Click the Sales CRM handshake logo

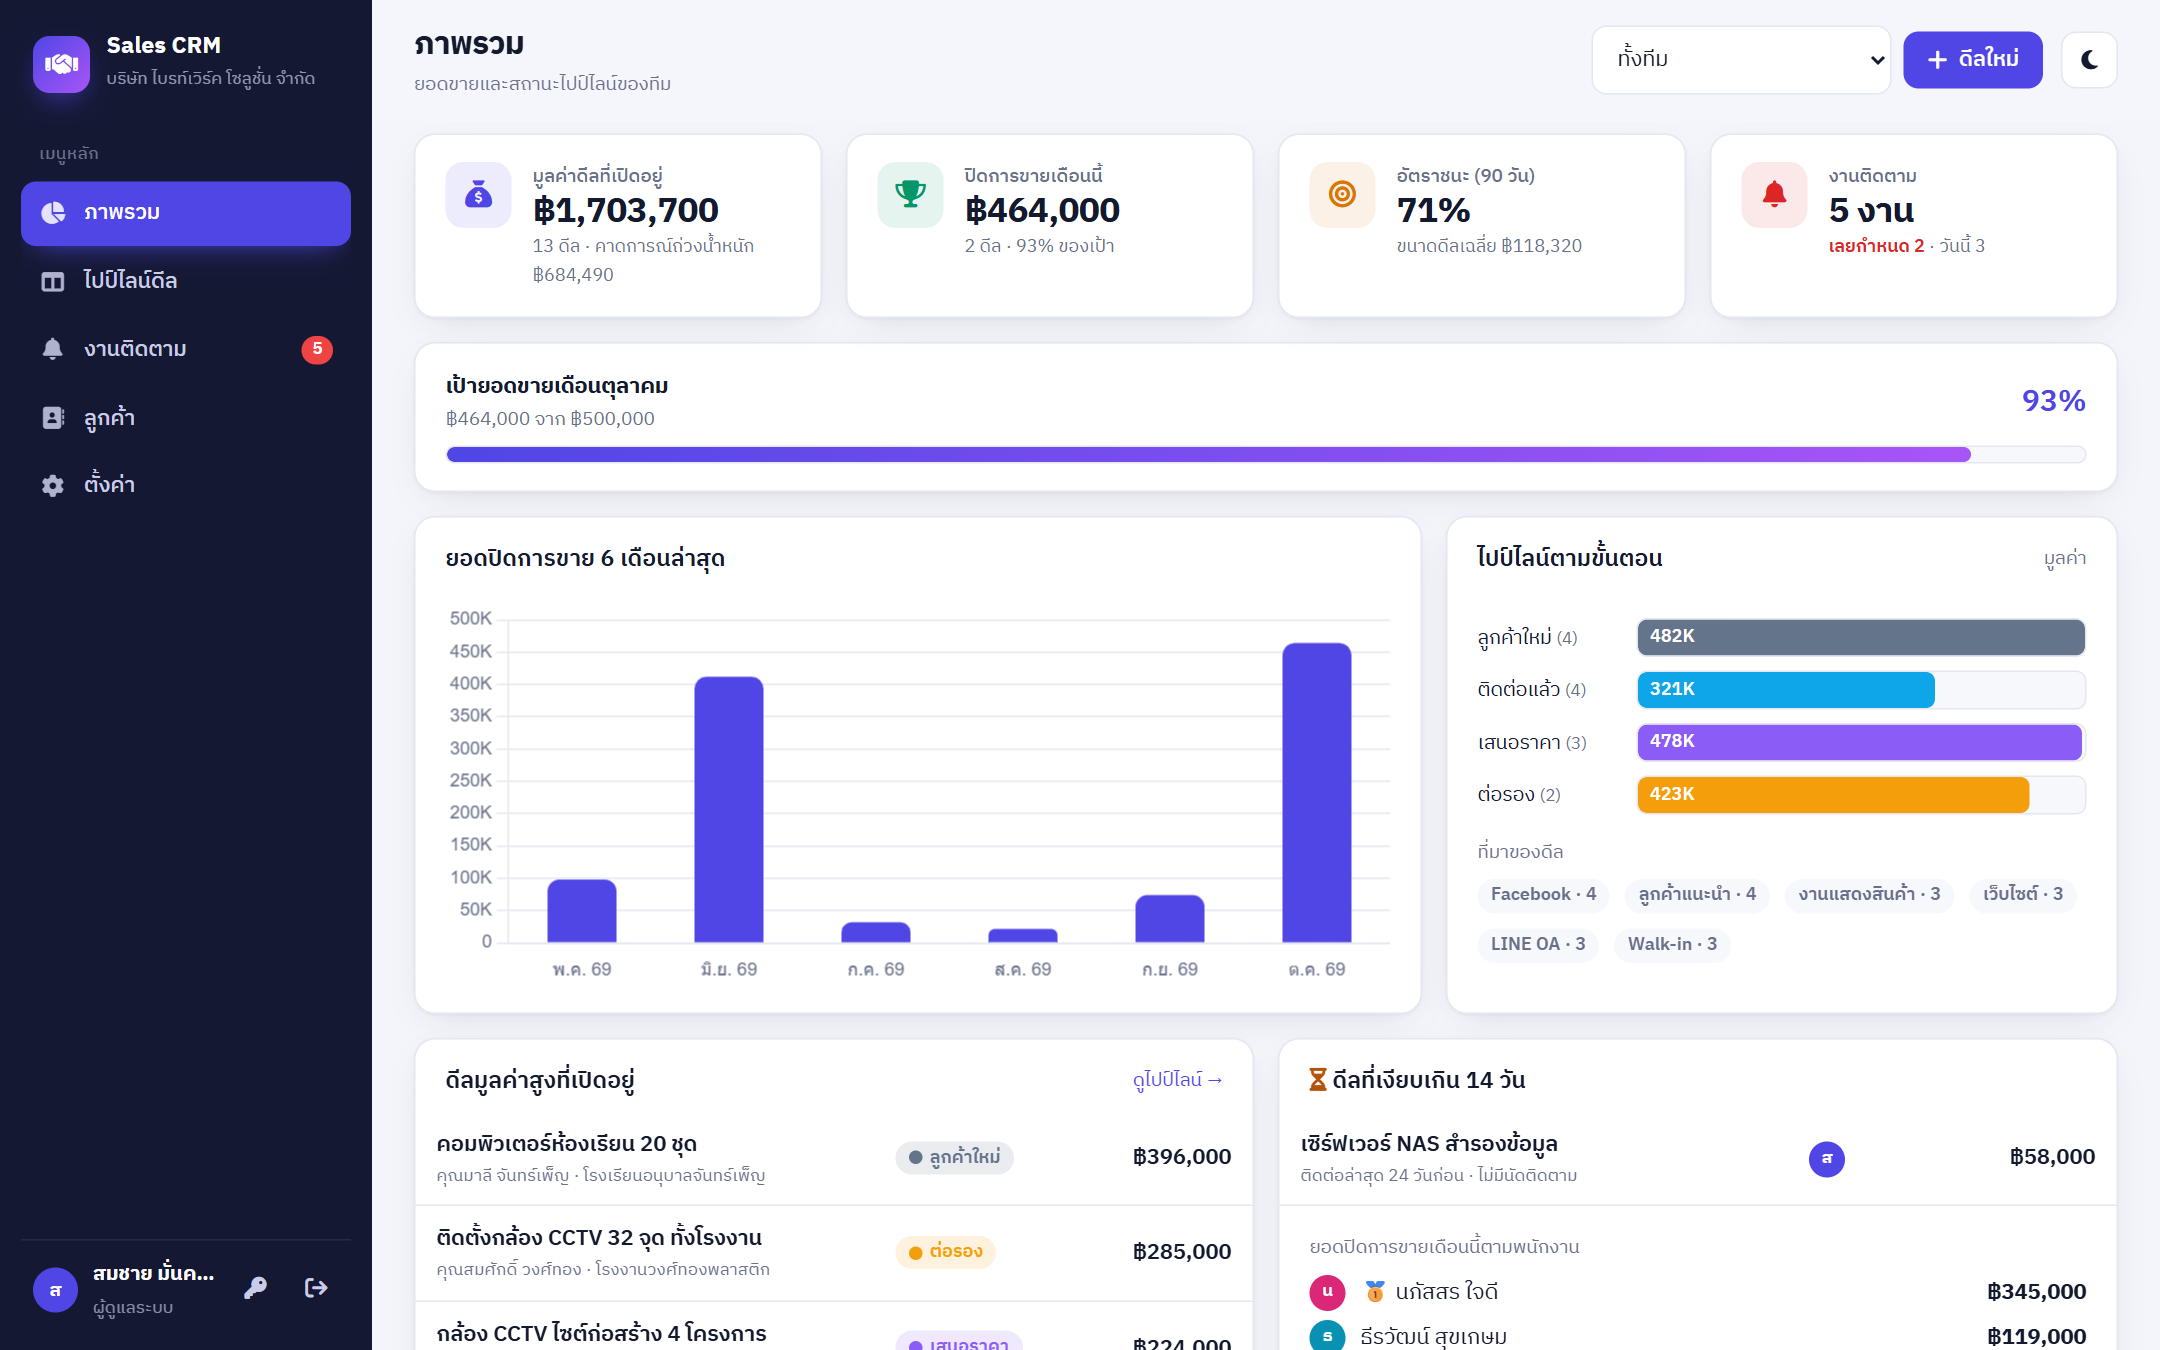coord(61,64)
